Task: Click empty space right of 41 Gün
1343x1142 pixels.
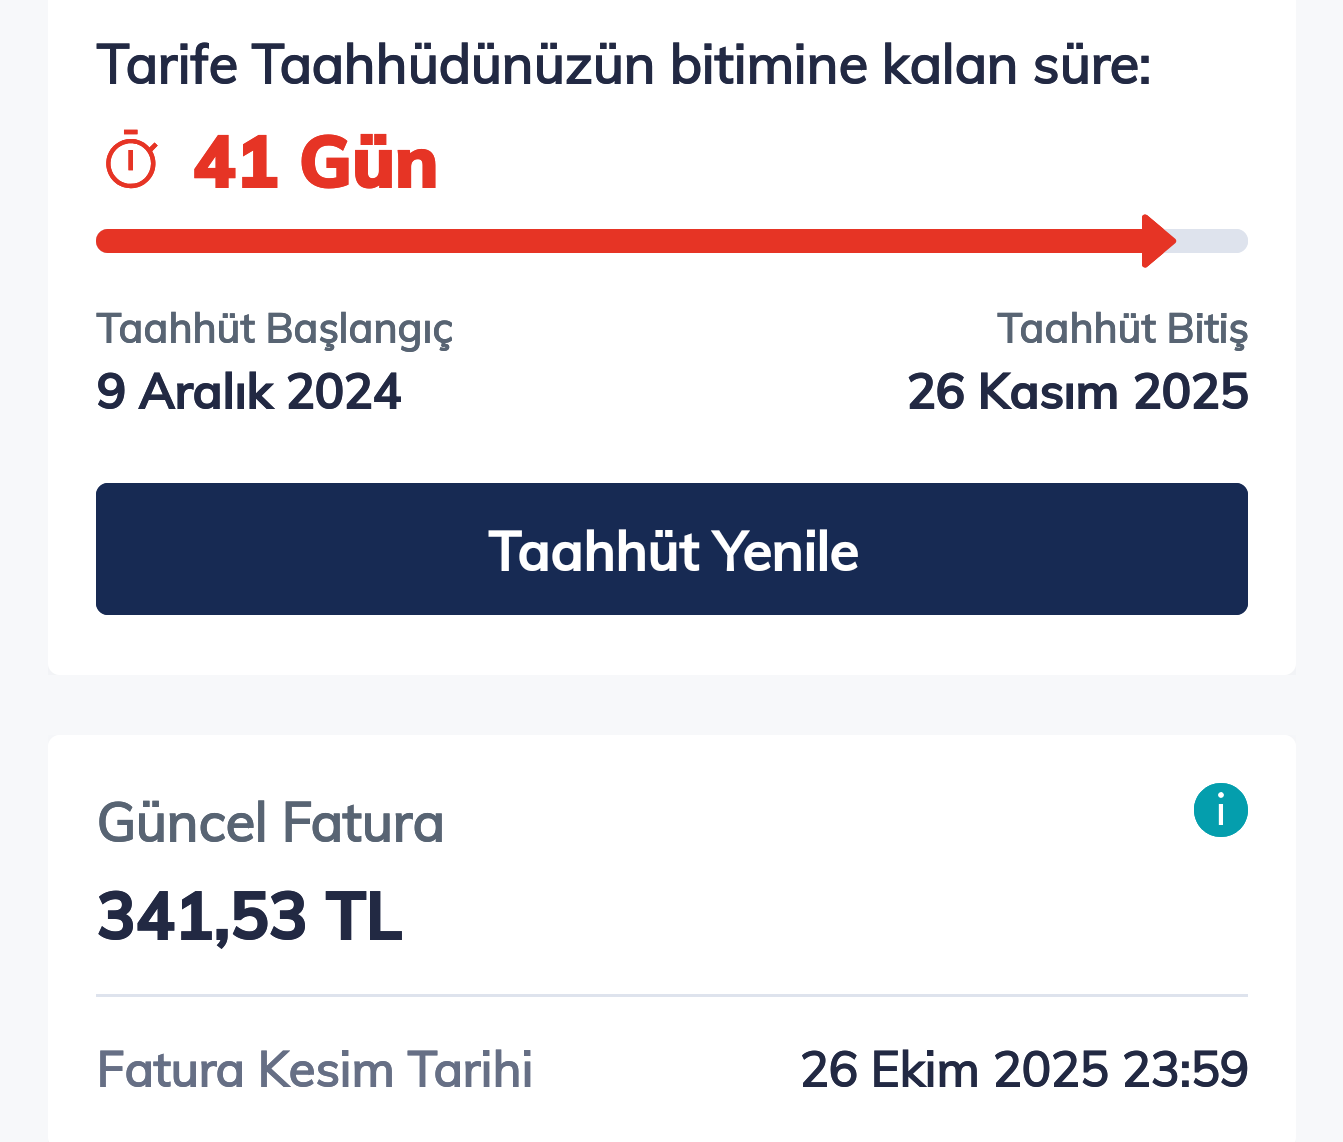Action: coord(800,162)
